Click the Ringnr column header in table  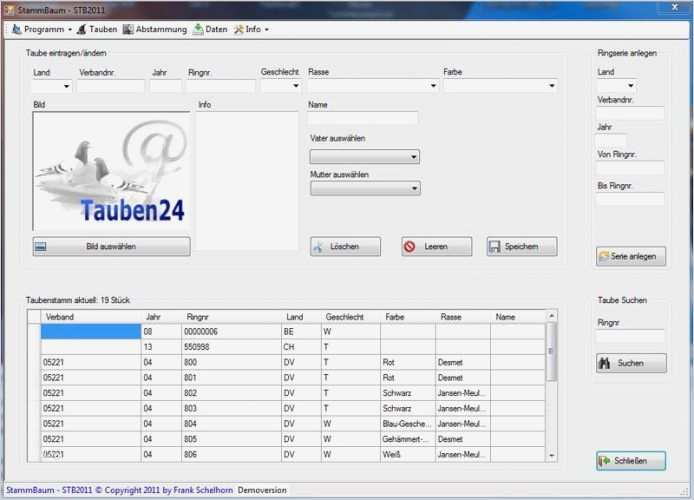tap(231, 317)
